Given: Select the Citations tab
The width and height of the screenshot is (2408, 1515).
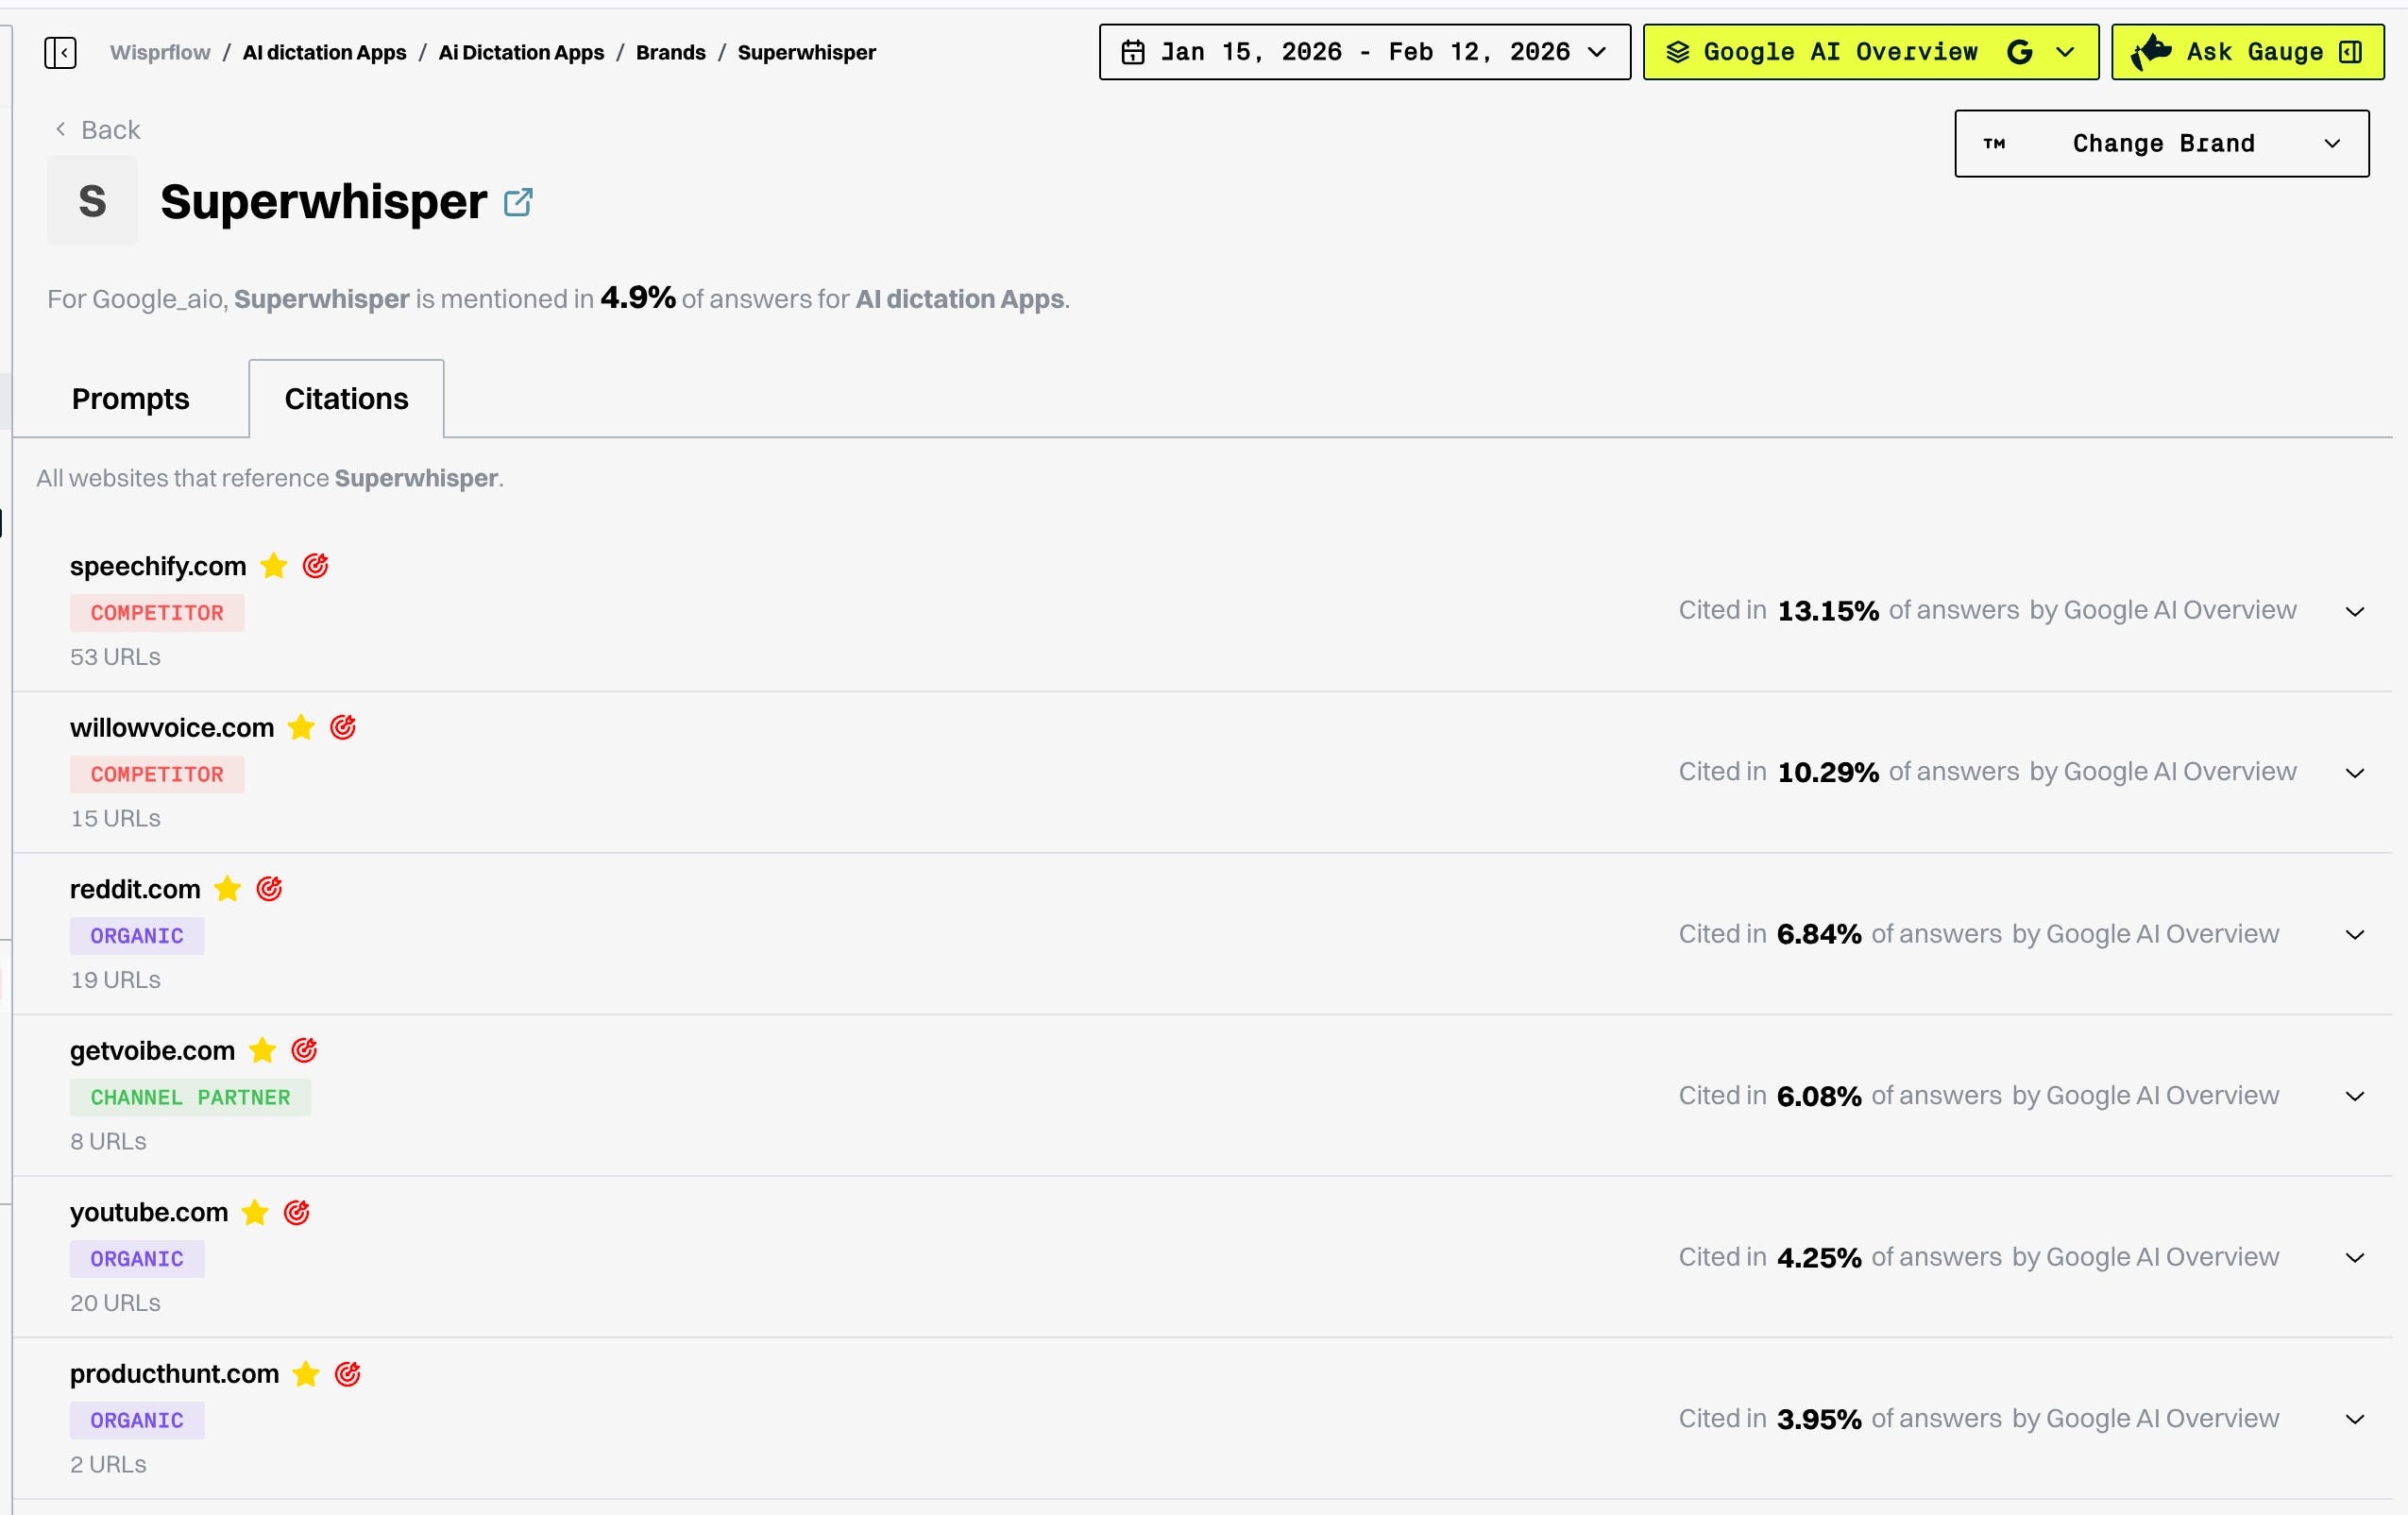Looking at the screenshot, I should point(346,399).
